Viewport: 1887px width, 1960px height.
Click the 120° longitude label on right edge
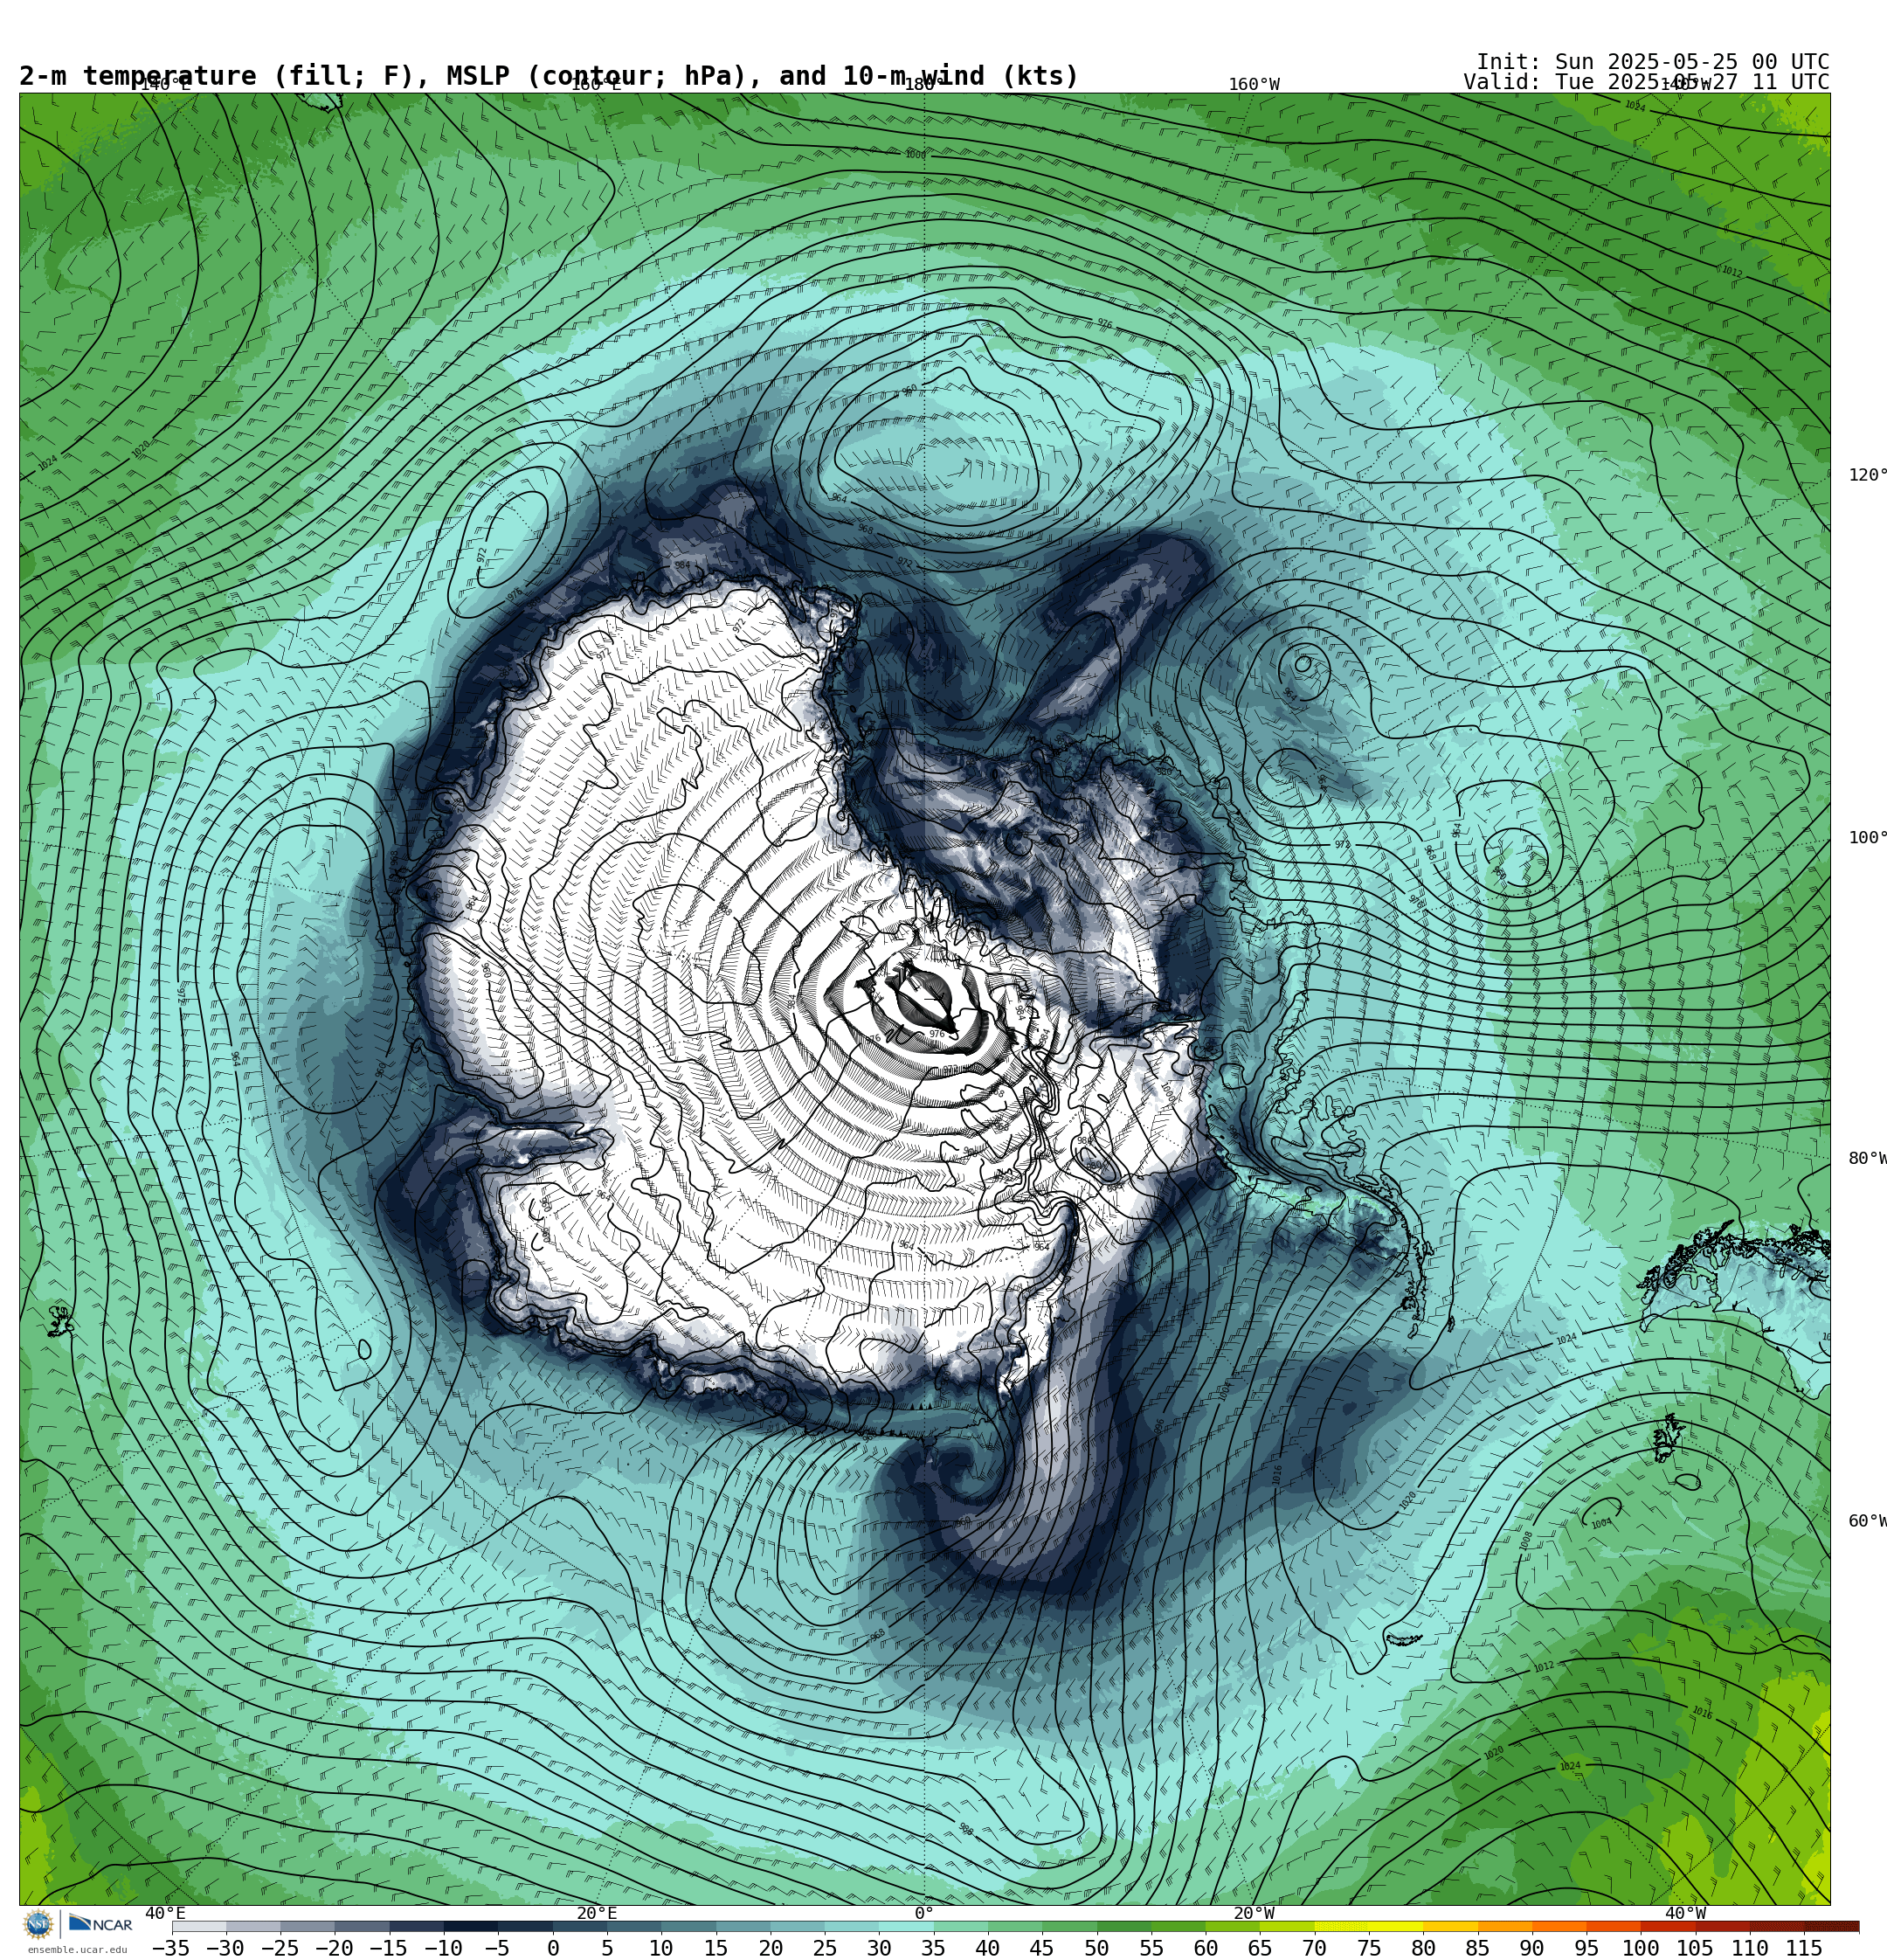pyautogui.click(x=1867, y=475)
